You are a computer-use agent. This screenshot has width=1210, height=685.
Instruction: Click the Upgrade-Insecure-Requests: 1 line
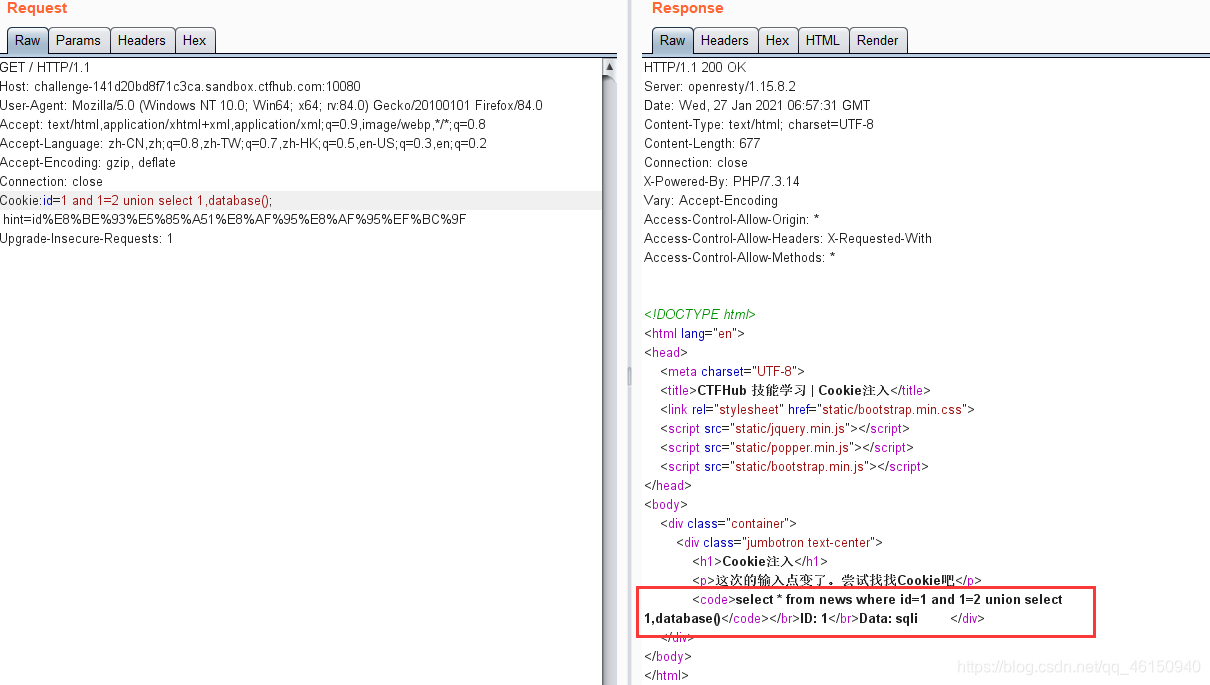87,238
